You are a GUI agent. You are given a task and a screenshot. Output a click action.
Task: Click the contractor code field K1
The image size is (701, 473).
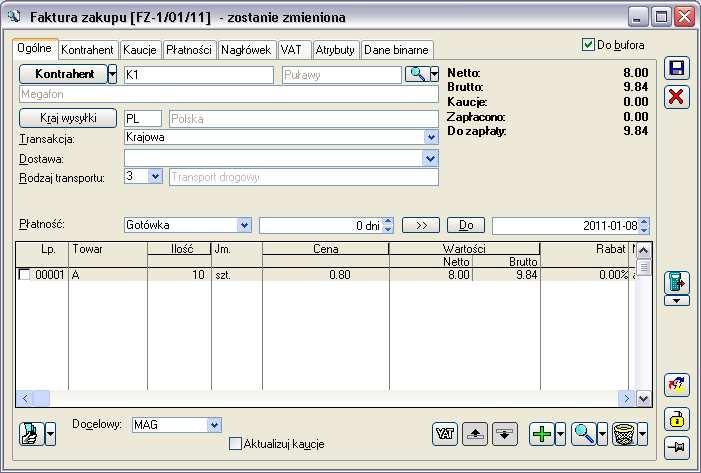198,75
